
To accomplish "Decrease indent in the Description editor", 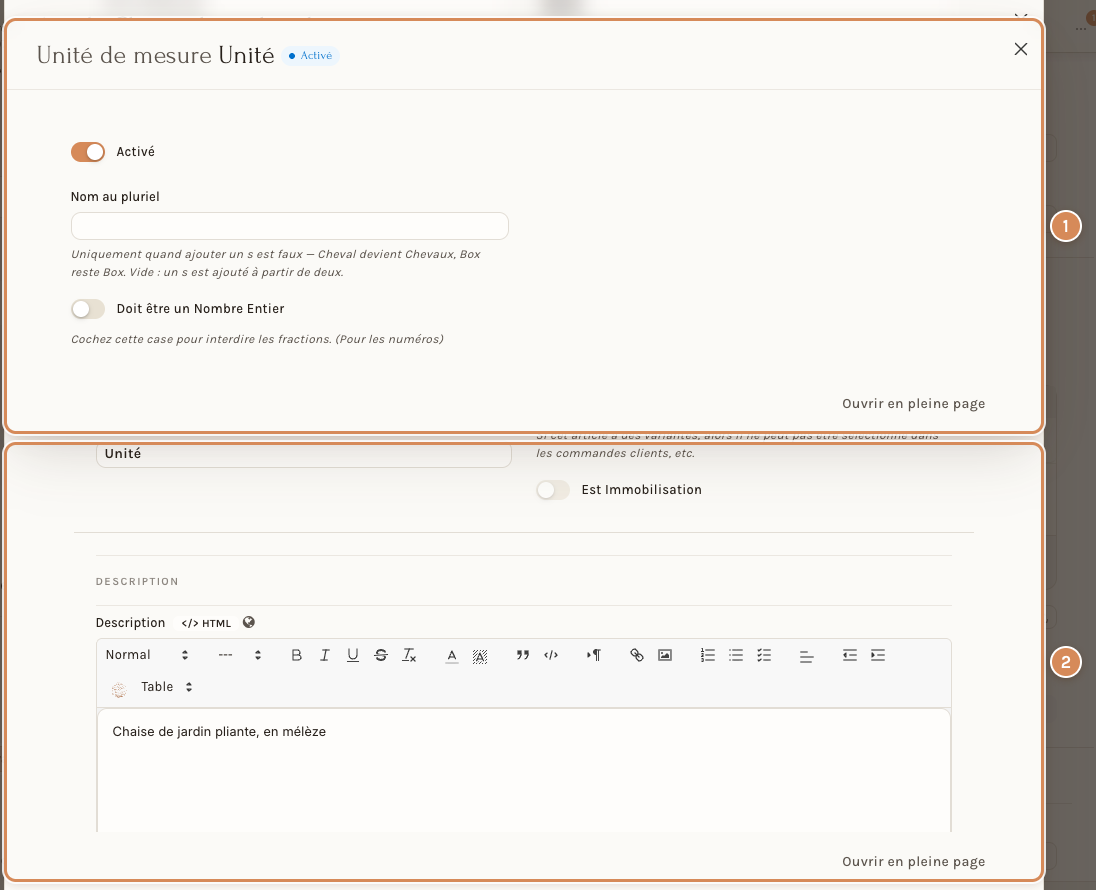I will [849, 655].
